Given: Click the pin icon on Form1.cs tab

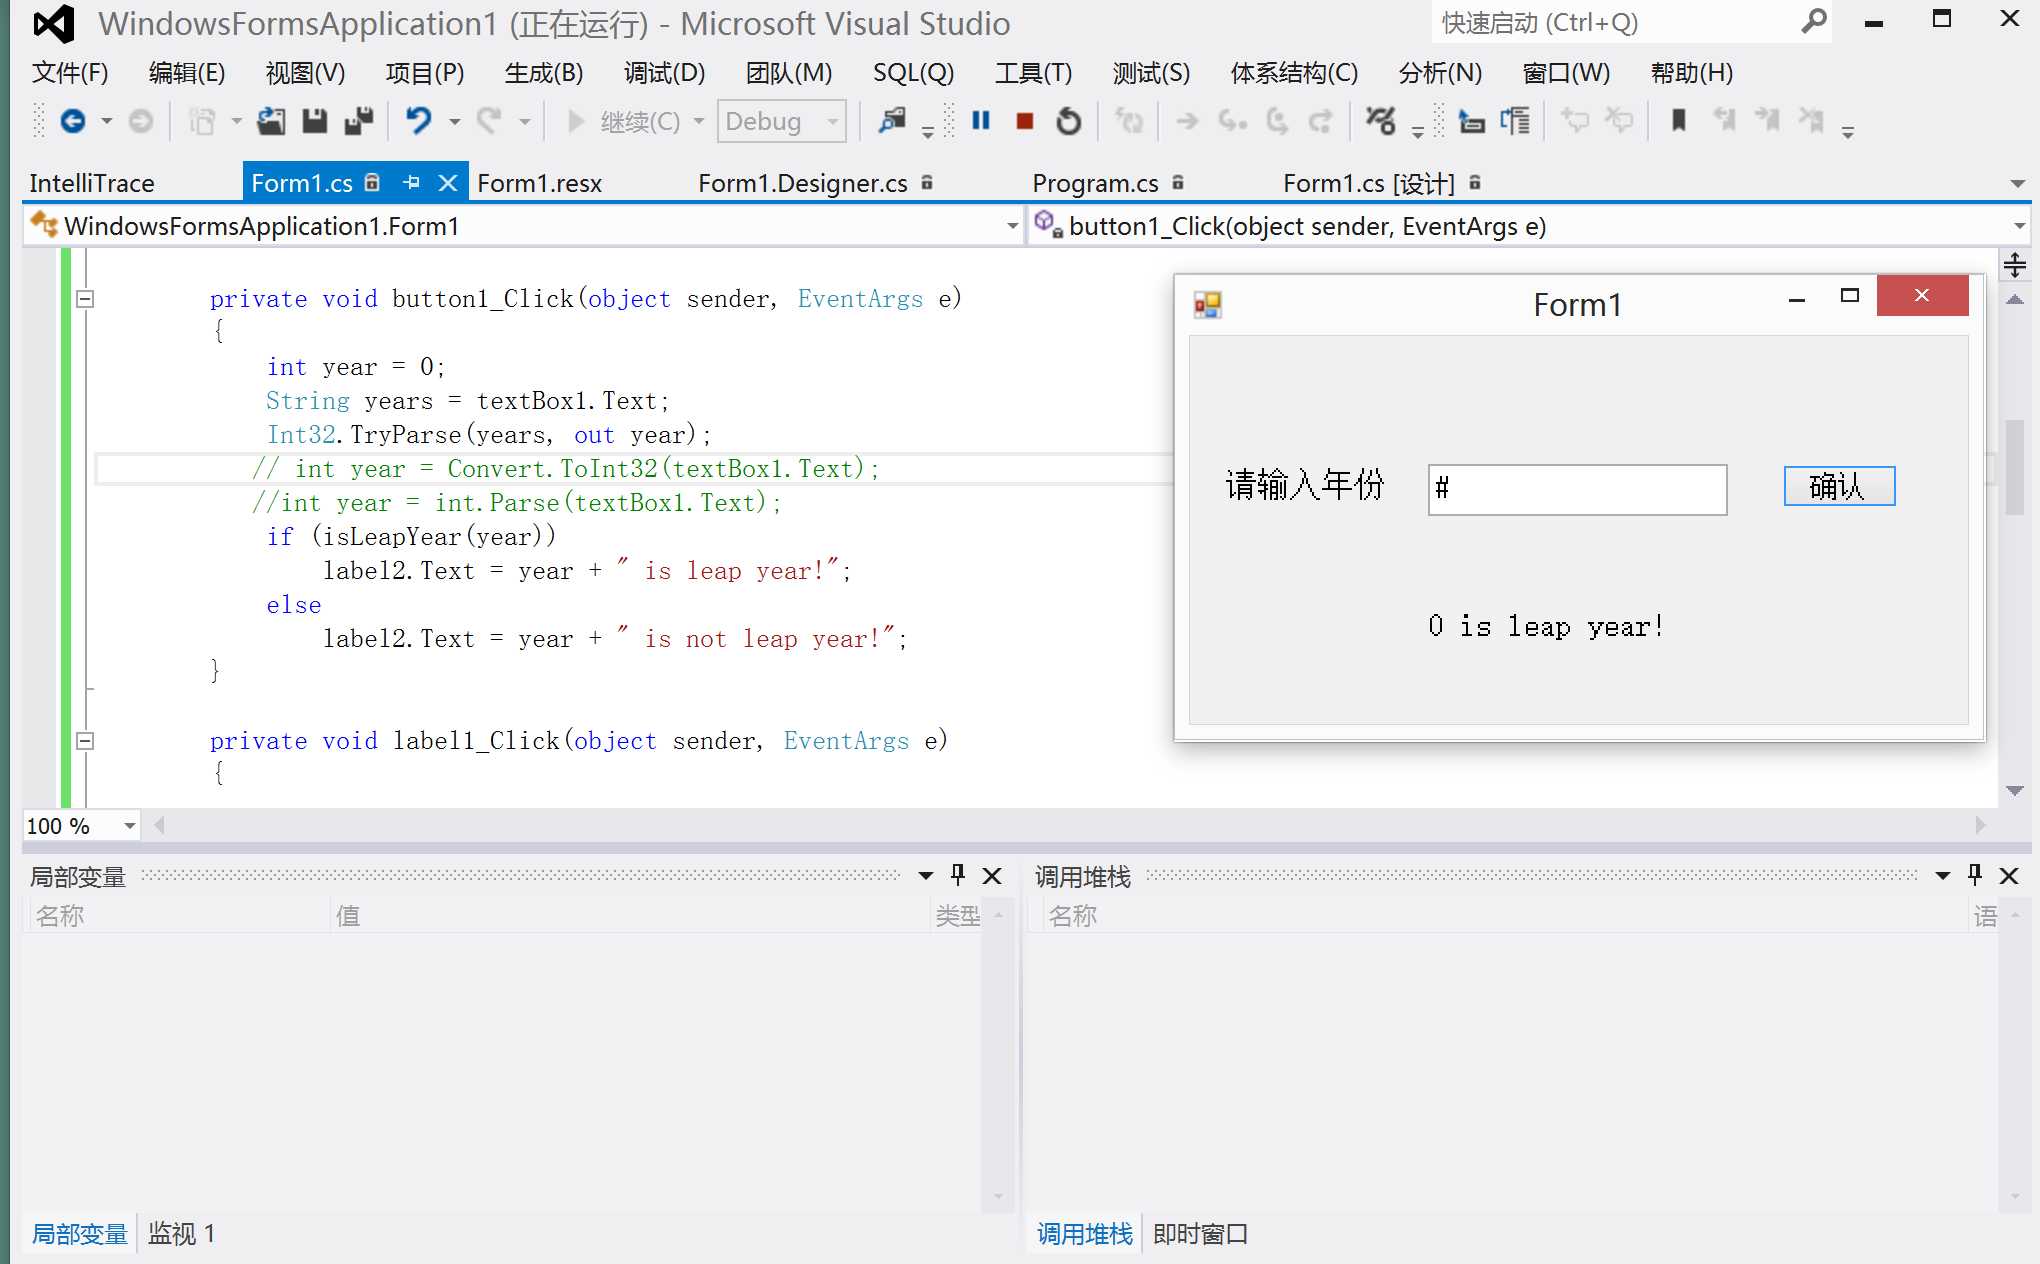Looking at the screenshot, I should [411, 182].
